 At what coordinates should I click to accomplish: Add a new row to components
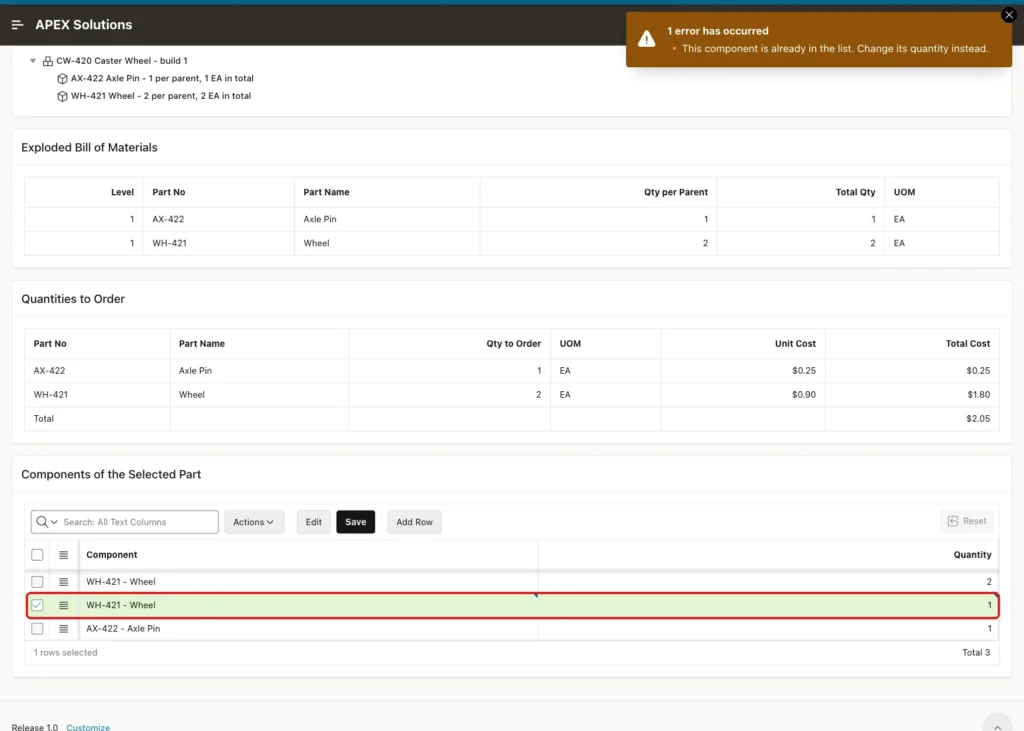[x=414, y=522]
